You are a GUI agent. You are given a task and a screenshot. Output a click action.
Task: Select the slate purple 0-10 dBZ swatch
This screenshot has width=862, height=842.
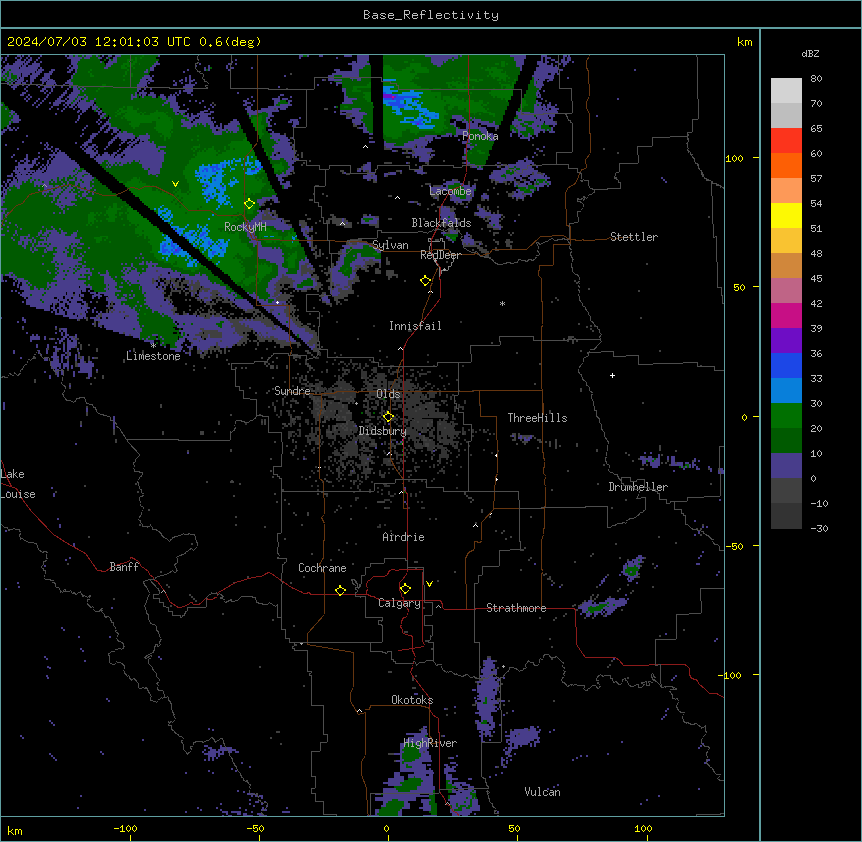(786, 466)
